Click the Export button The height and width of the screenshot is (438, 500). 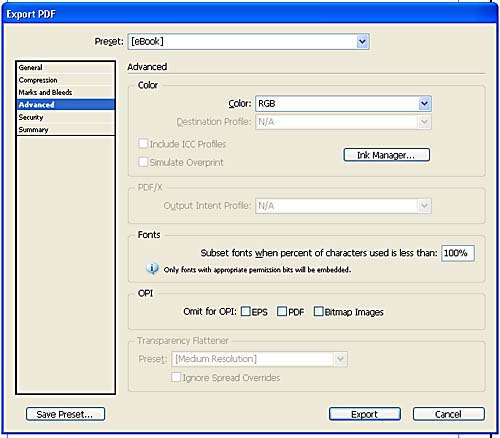pos(365,414)
